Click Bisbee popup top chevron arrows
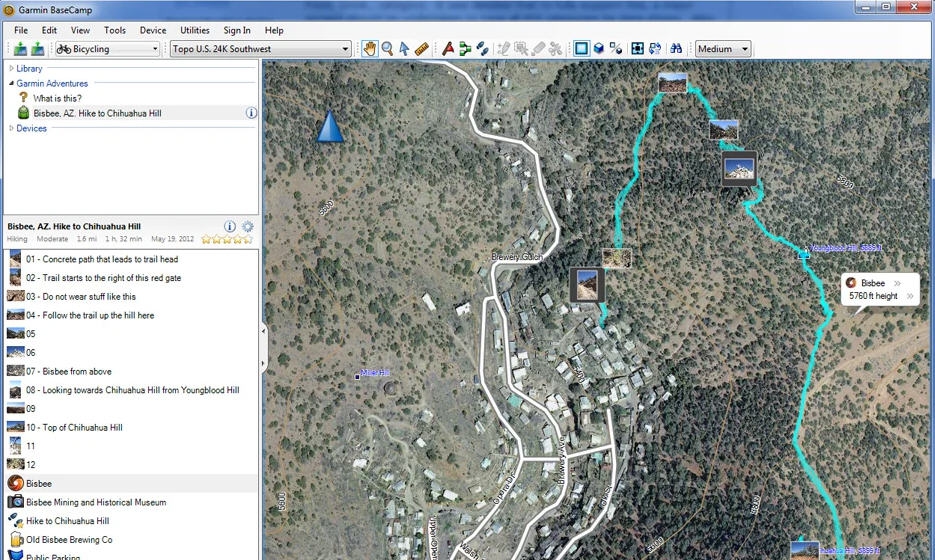 click(x=897, y=283)
